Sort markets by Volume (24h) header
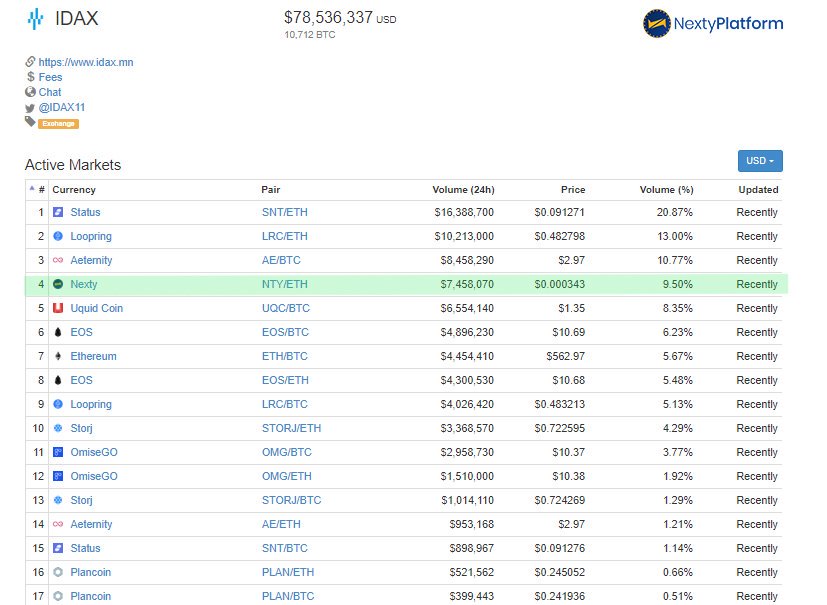 pos(463,190)
